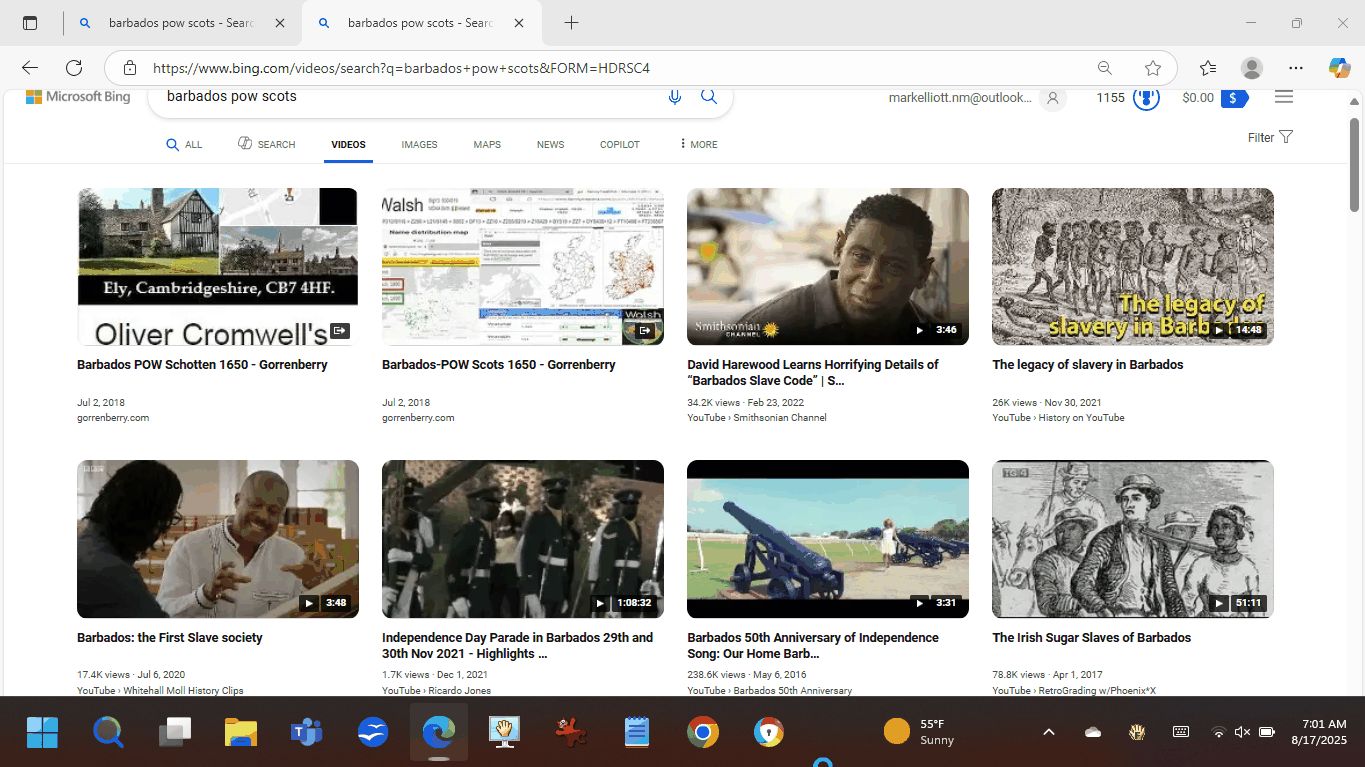Show hidden system tray icons chevron
This screenshot has height=767, width=1365.
(x=1049, y=732)
